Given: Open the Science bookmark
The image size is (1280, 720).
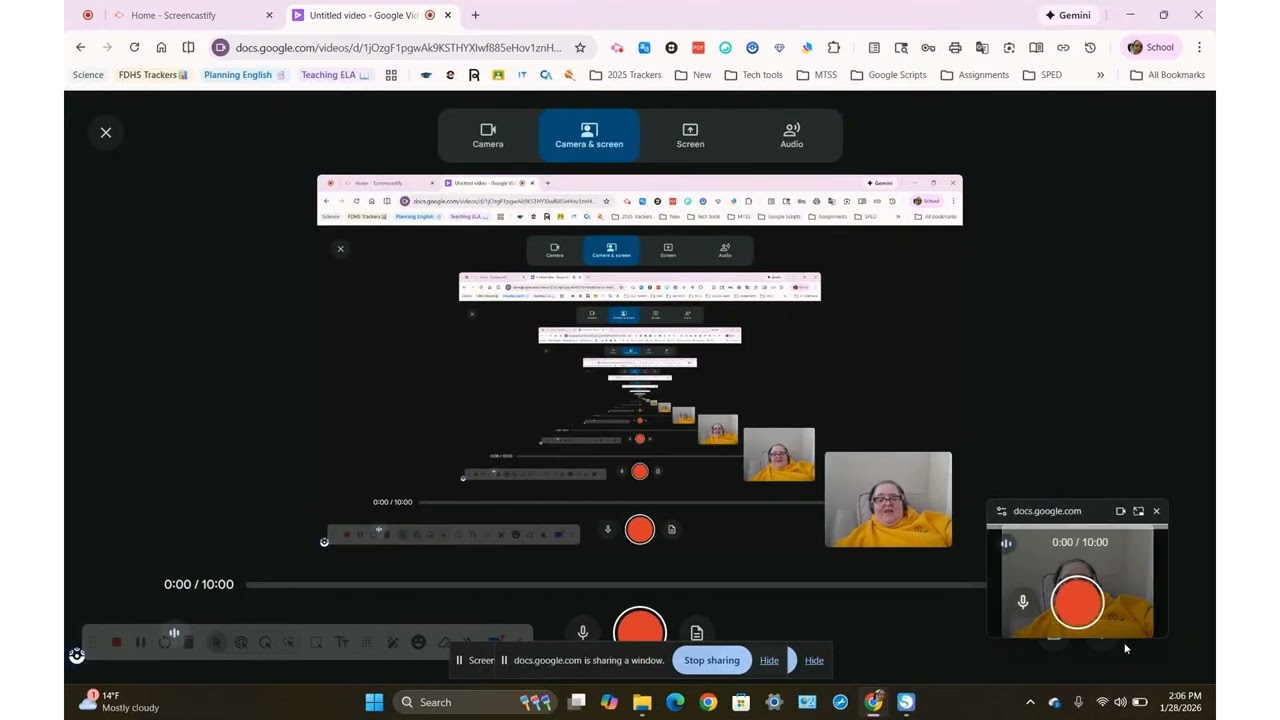Looking at the screenshot, I should tap(88, 75).
